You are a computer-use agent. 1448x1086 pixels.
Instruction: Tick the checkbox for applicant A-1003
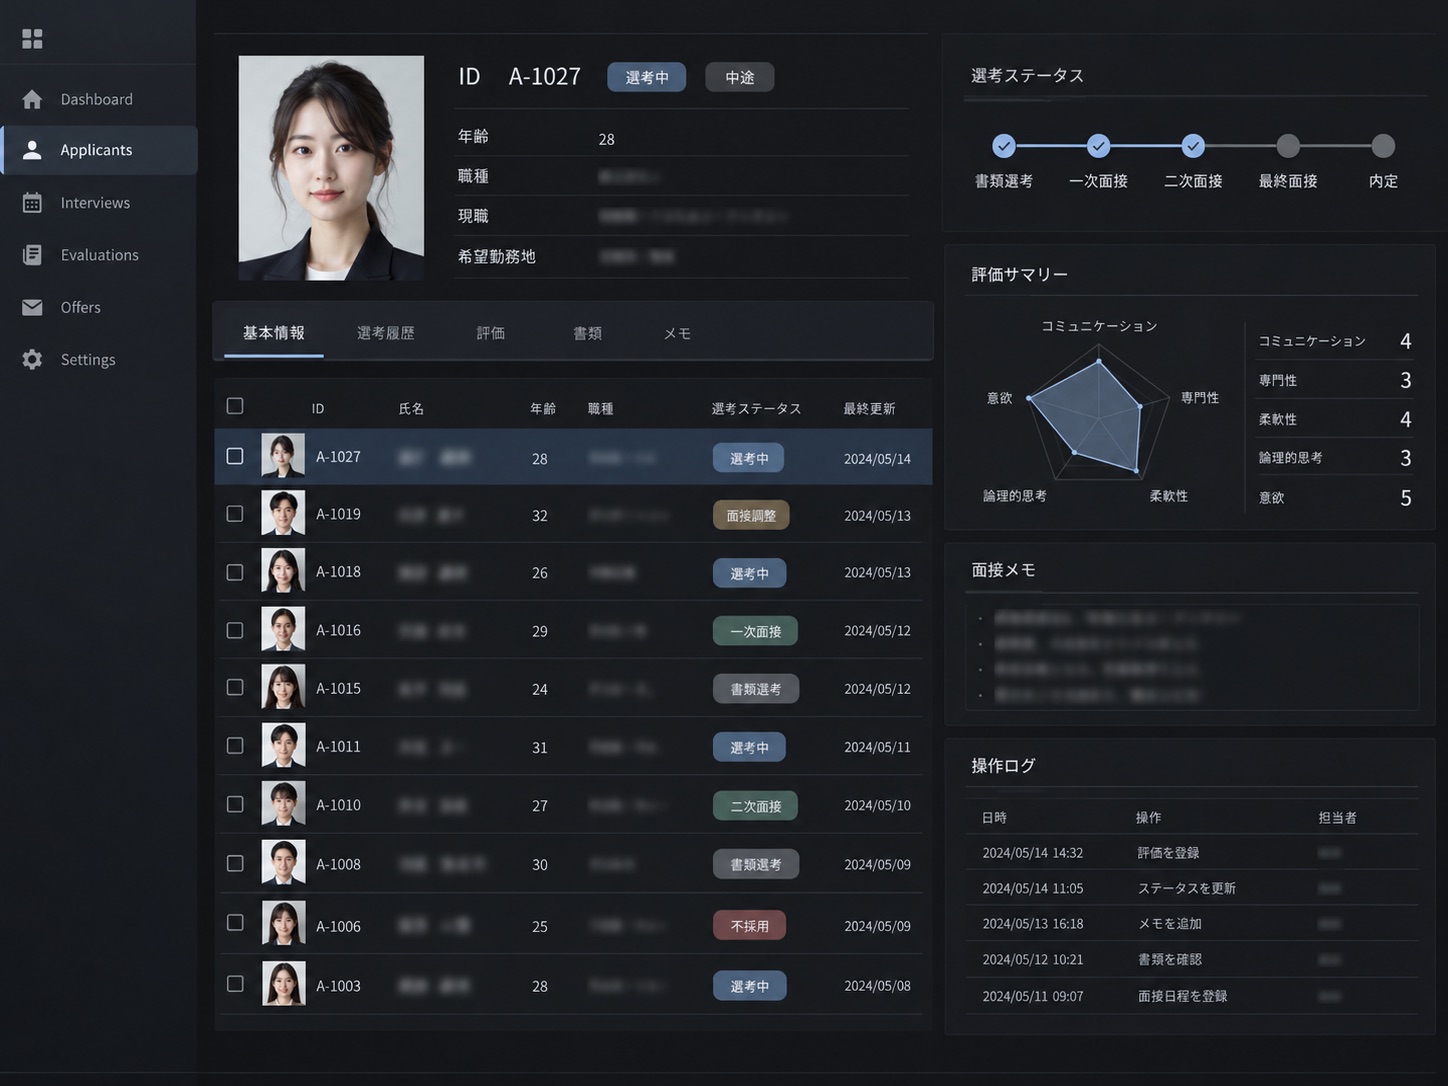[x=235, y=984]
